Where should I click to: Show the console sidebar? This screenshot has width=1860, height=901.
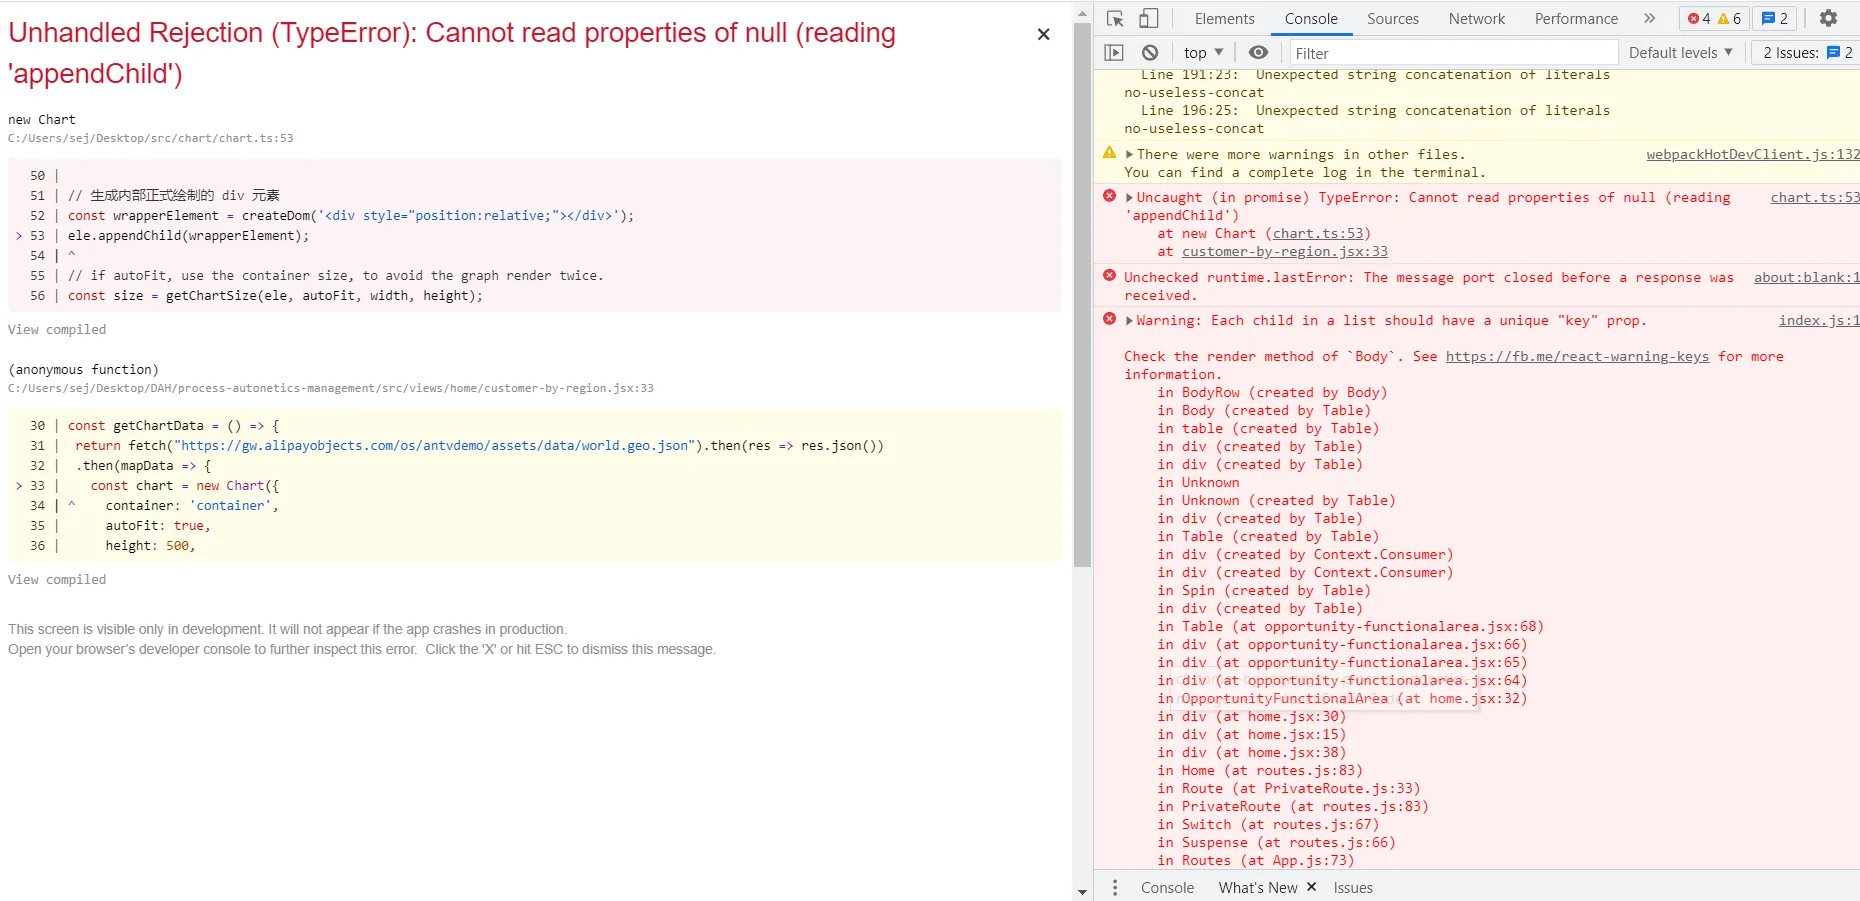(x=1114, y=53)
